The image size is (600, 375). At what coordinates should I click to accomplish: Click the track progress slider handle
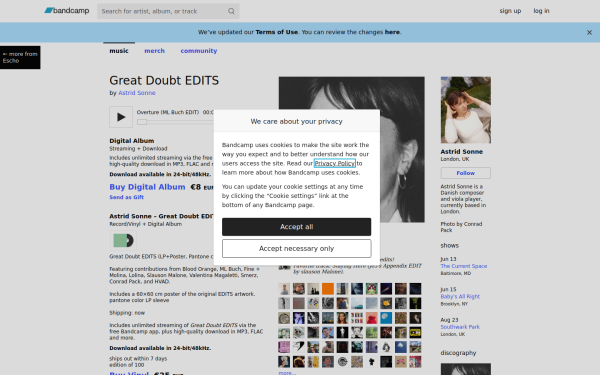(x=142, y=122)
